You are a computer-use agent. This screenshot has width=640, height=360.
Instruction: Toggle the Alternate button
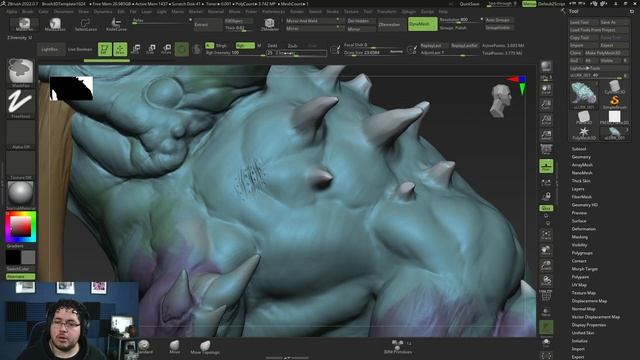click(x=20, y=276)
